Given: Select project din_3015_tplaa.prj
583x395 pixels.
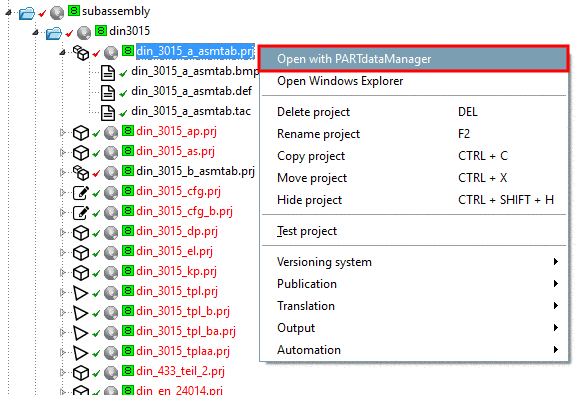Looking at the screenshot, I should pyautogui.click(x=183, y=351).
